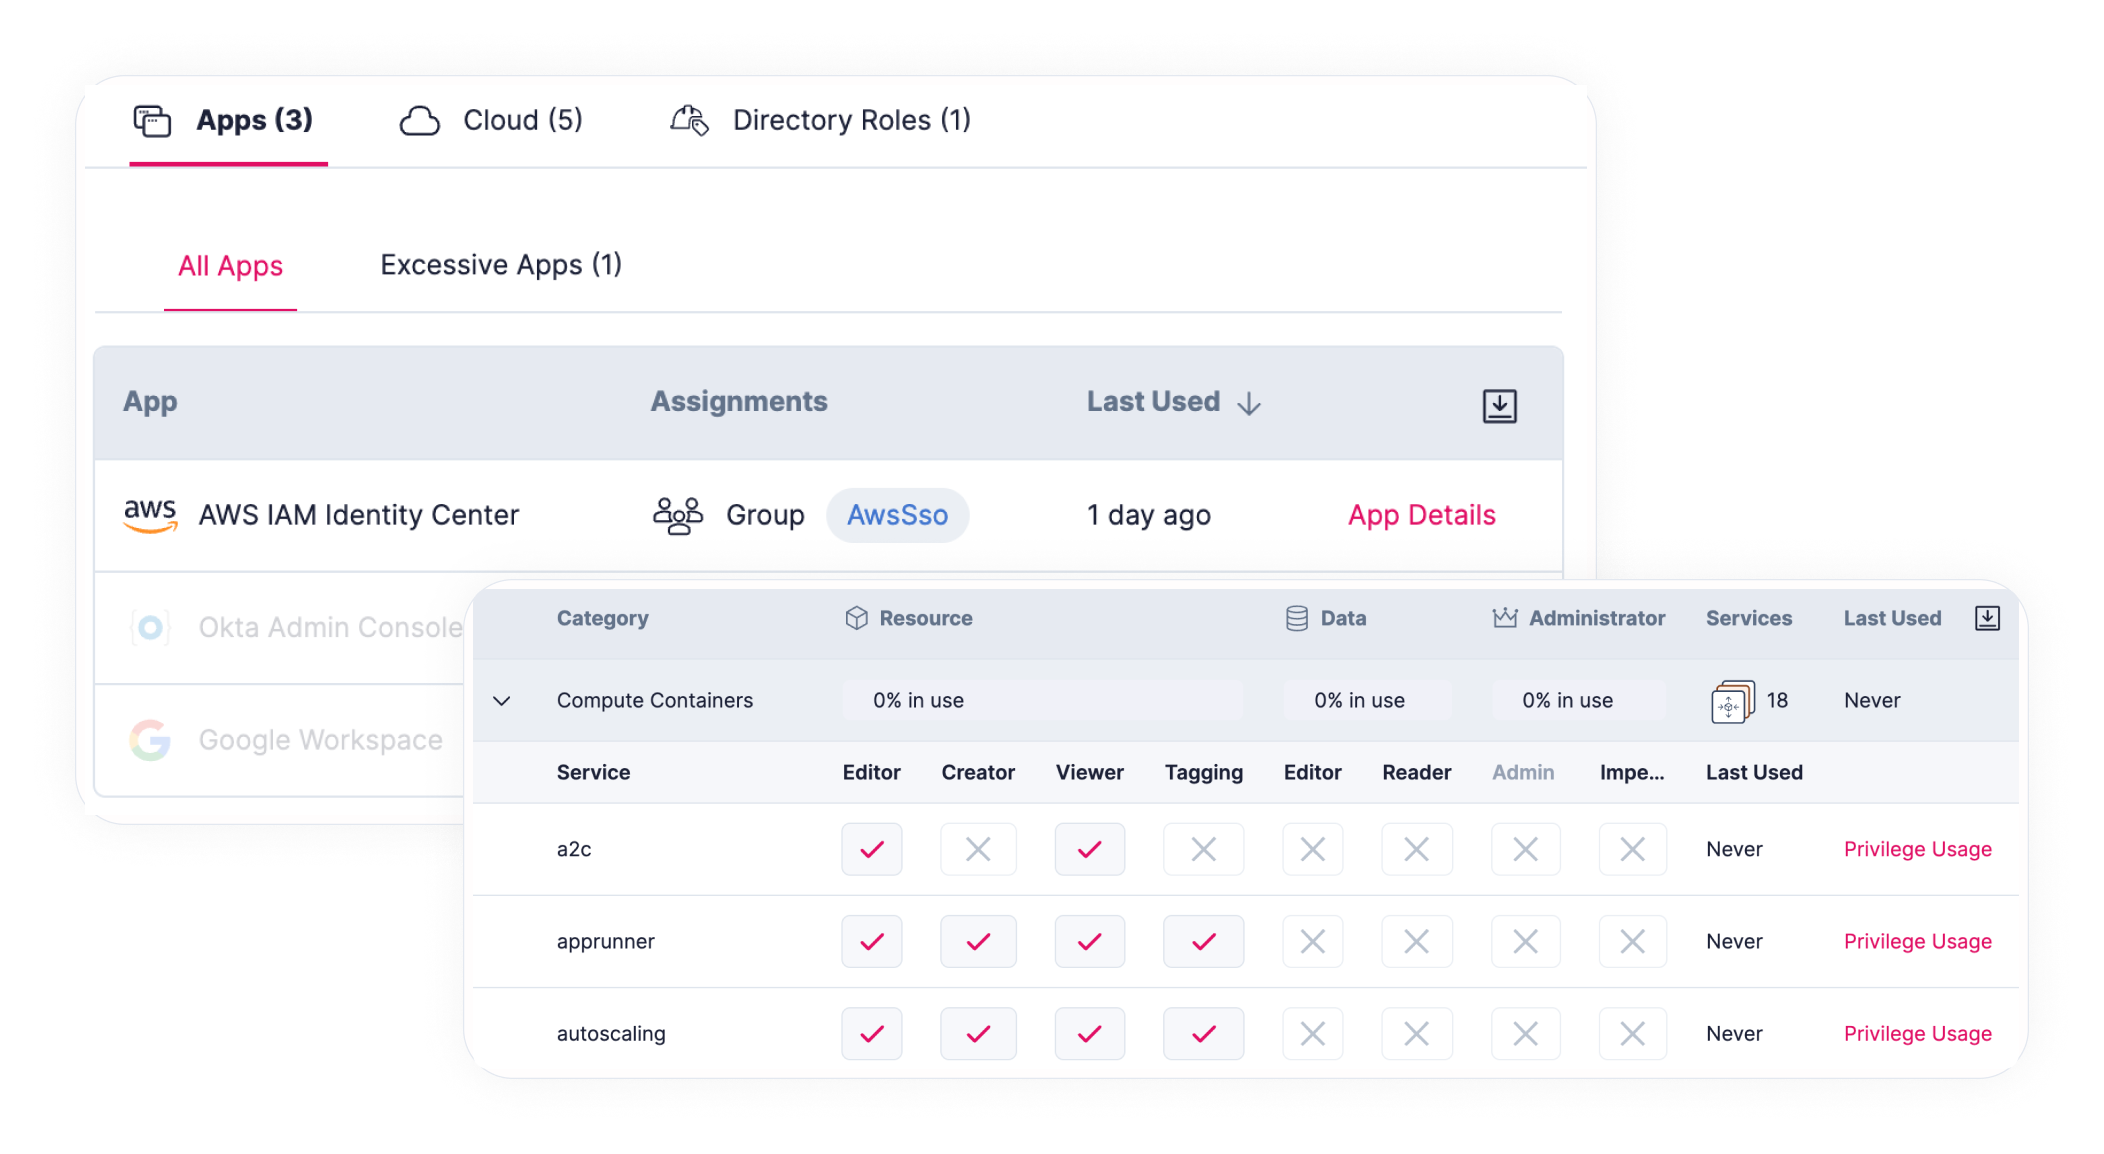This screenshot has height=1154, width=2104.
Task: Toggle autoscaling Admin X box
Action: (1525, 1033)
